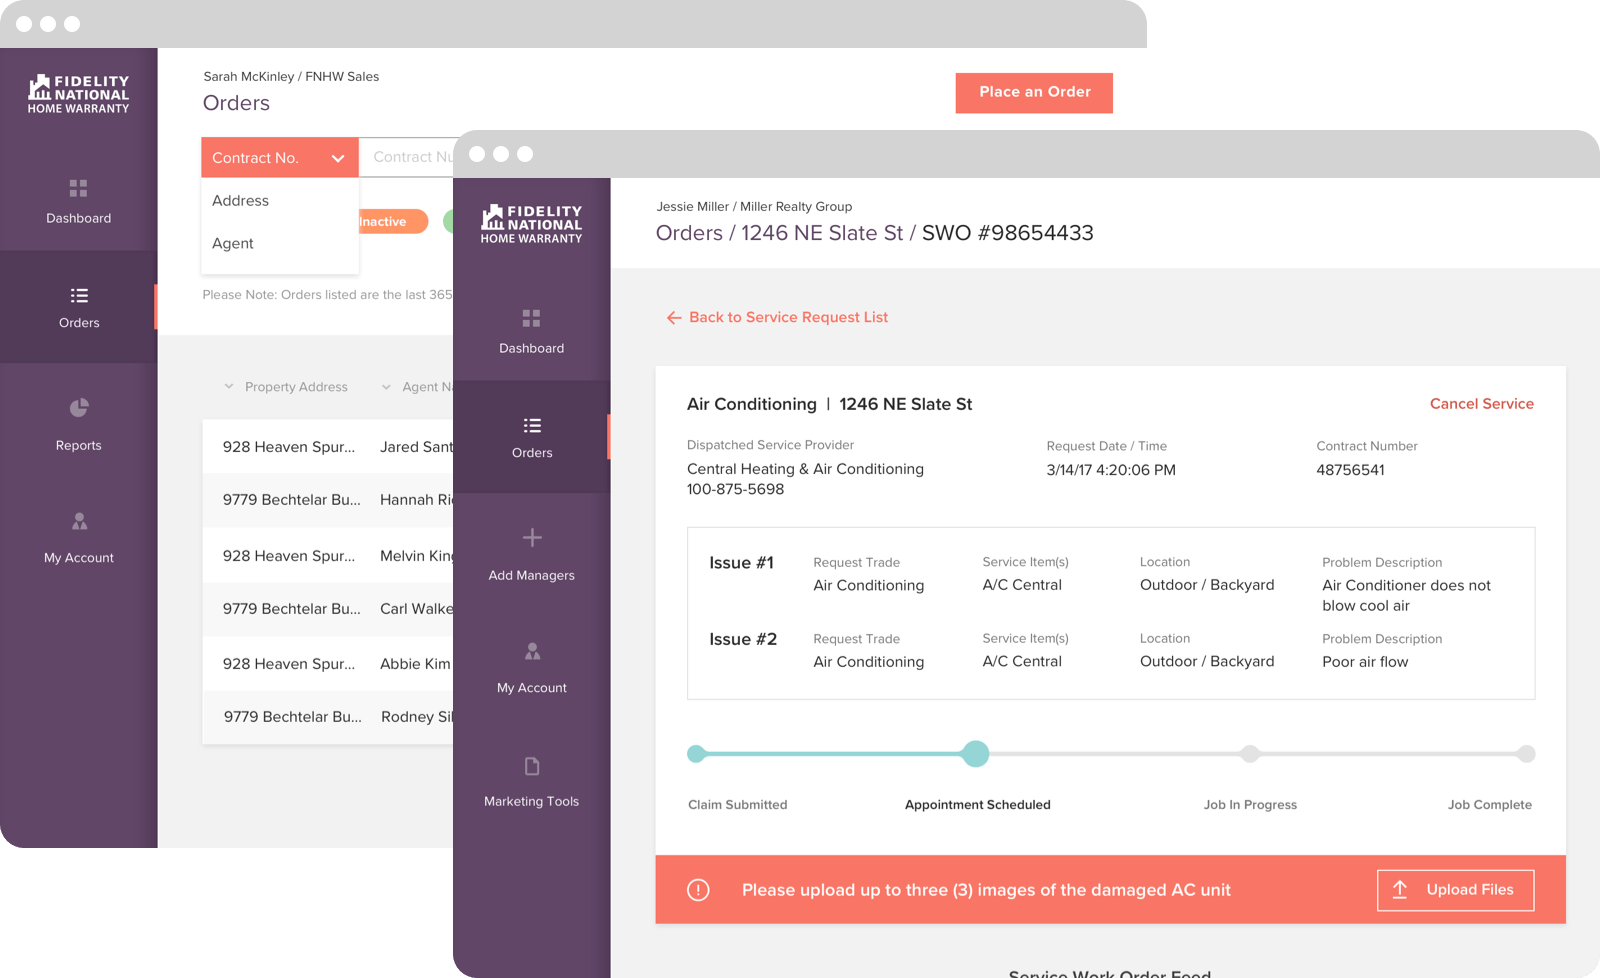Expand the Contract No. dropdown

point(279,158)
